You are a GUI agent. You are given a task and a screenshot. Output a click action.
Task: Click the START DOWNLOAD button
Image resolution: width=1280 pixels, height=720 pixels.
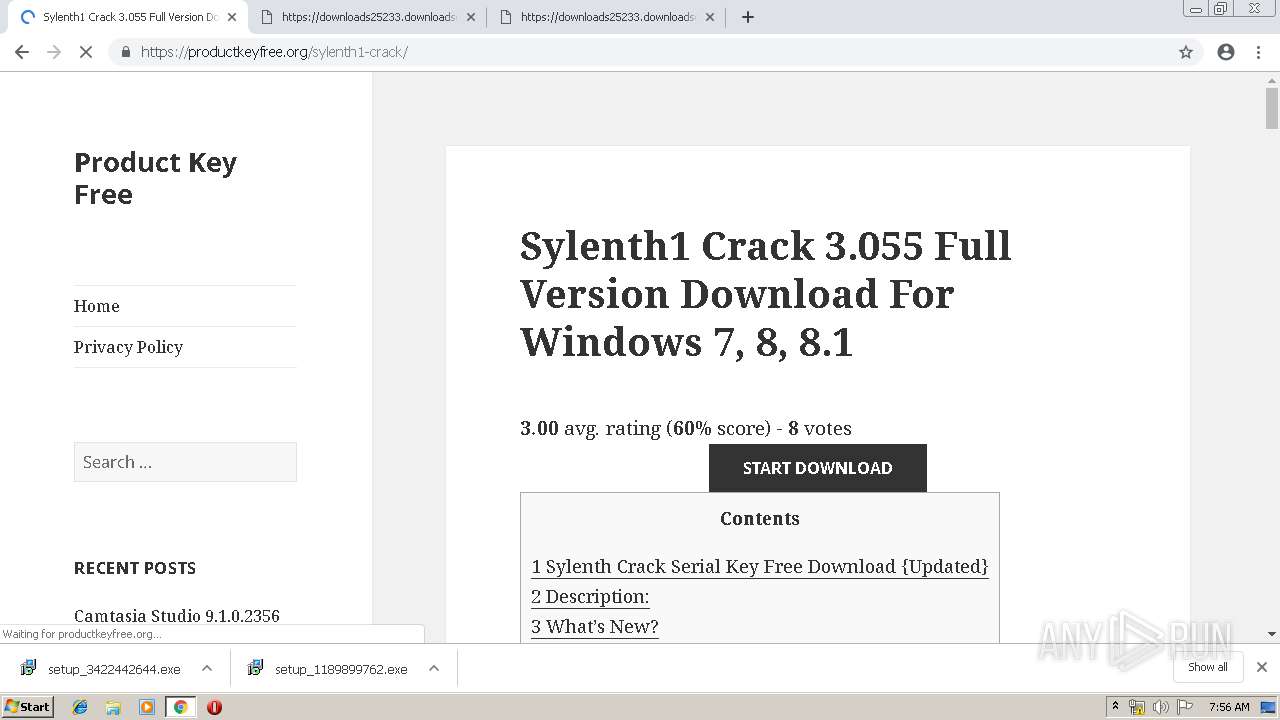(818, 468)
